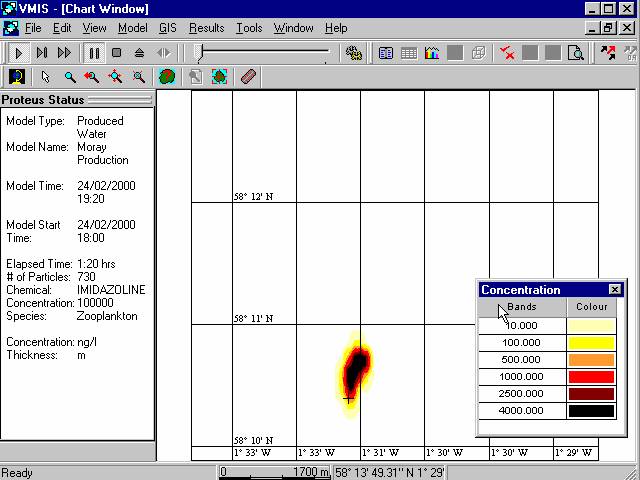Click the Stop playback button
640x480 pixels.
pos(117,53)
